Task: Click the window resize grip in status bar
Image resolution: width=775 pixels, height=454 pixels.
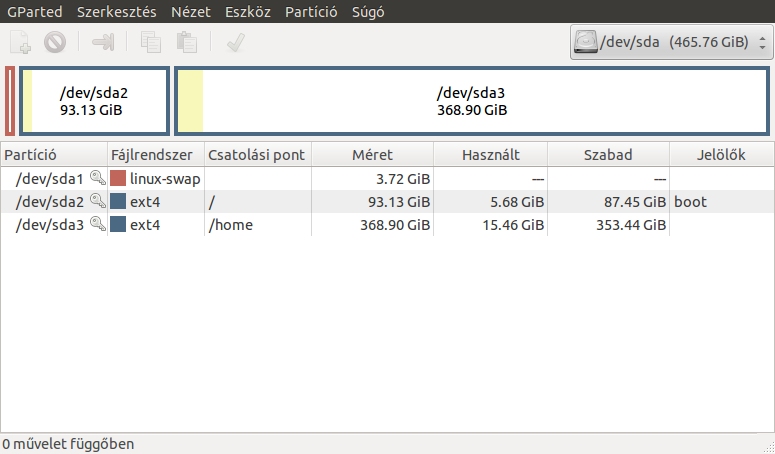Action: point(769,448)
